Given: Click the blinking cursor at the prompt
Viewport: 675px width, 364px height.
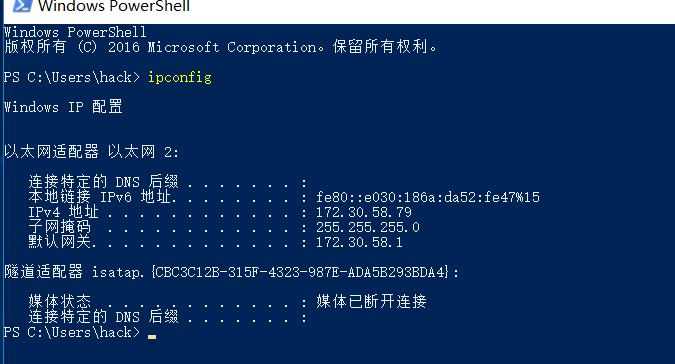Looking at the screenshot, I should coord(152,337).
